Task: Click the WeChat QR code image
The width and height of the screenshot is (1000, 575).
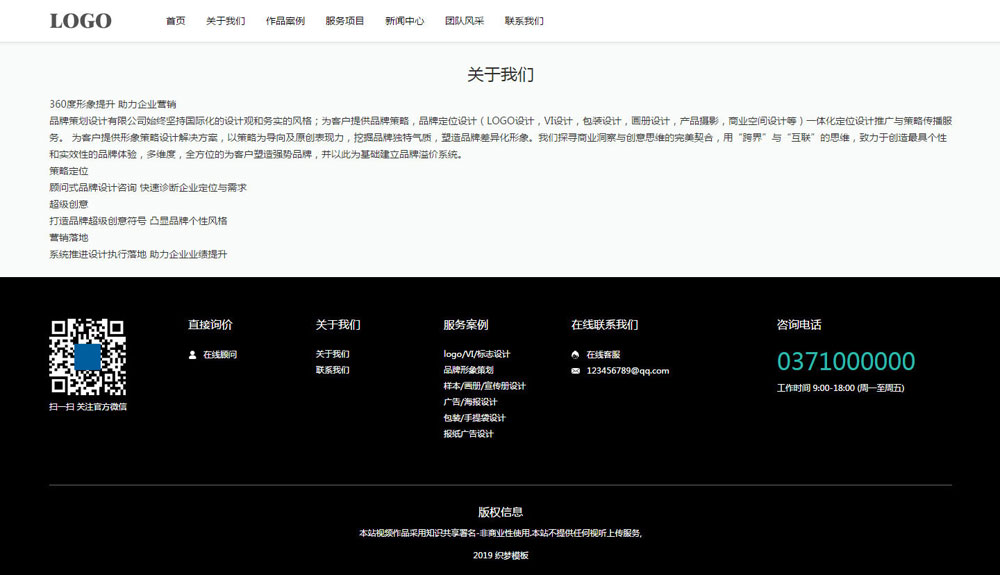Action: point(88,357)
